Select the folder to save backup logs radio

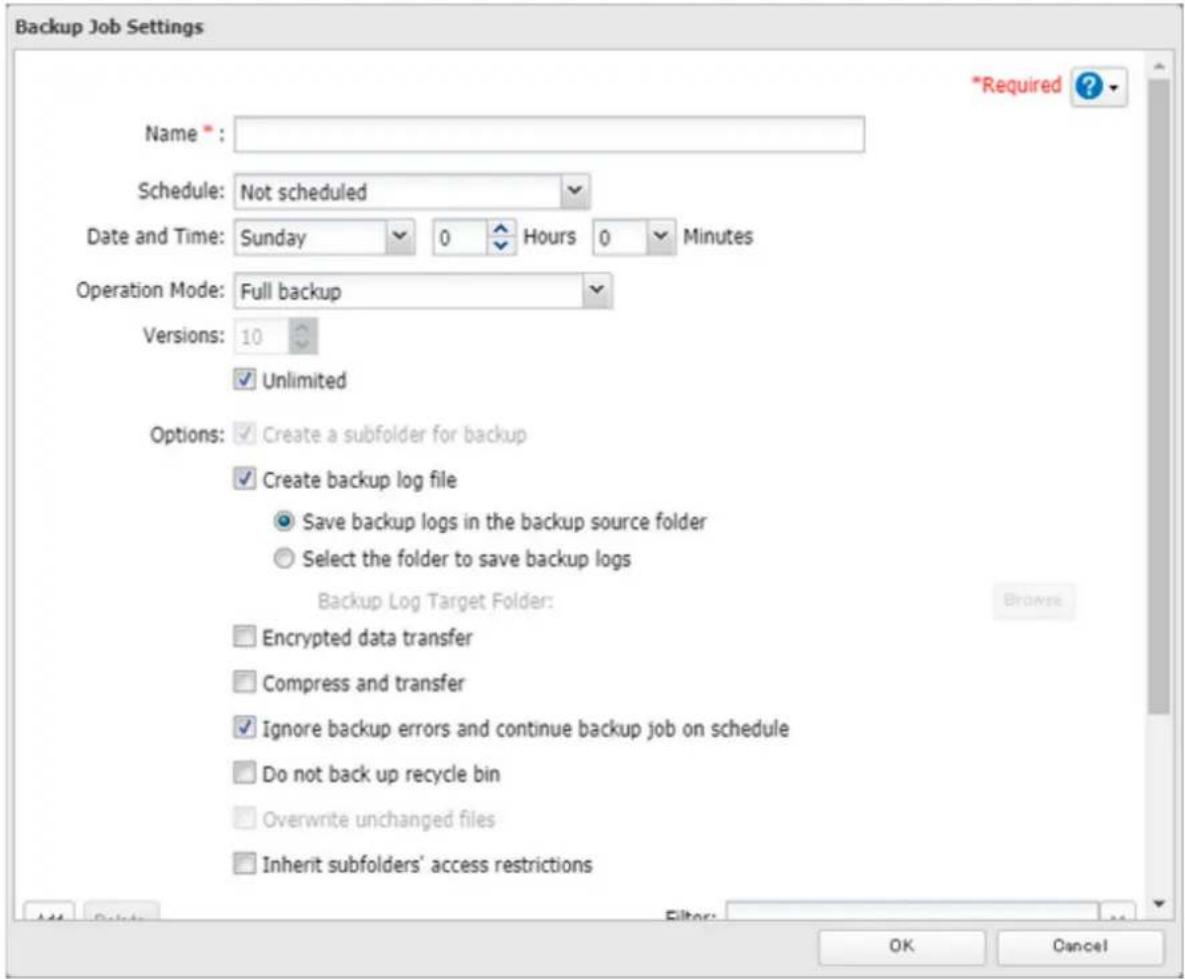(x=283, y=559)
